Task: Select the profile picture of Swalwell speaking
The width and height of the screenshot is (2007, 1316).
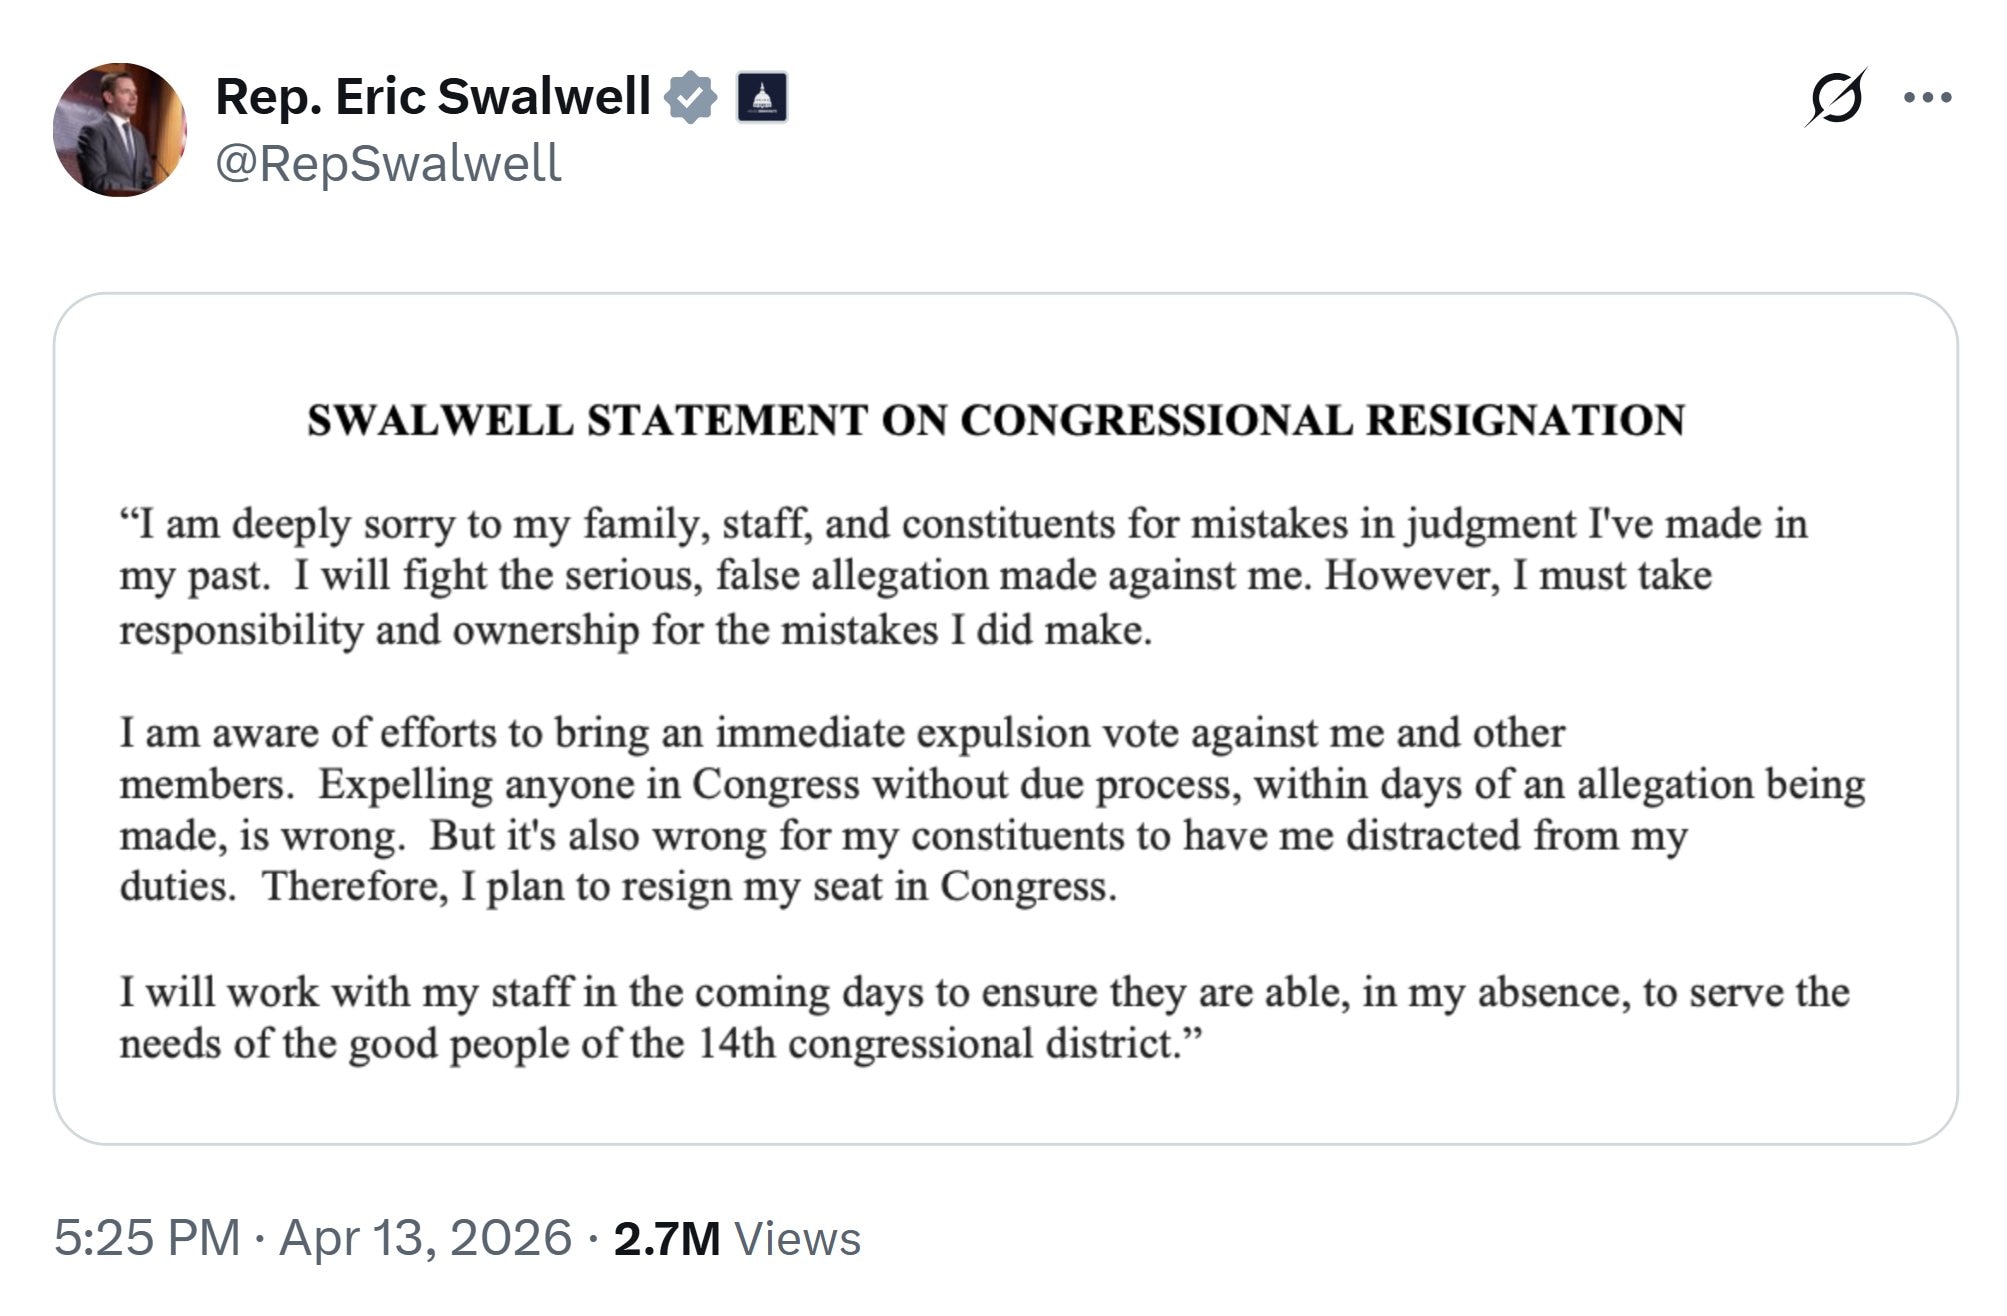Action: coord(120,129)
